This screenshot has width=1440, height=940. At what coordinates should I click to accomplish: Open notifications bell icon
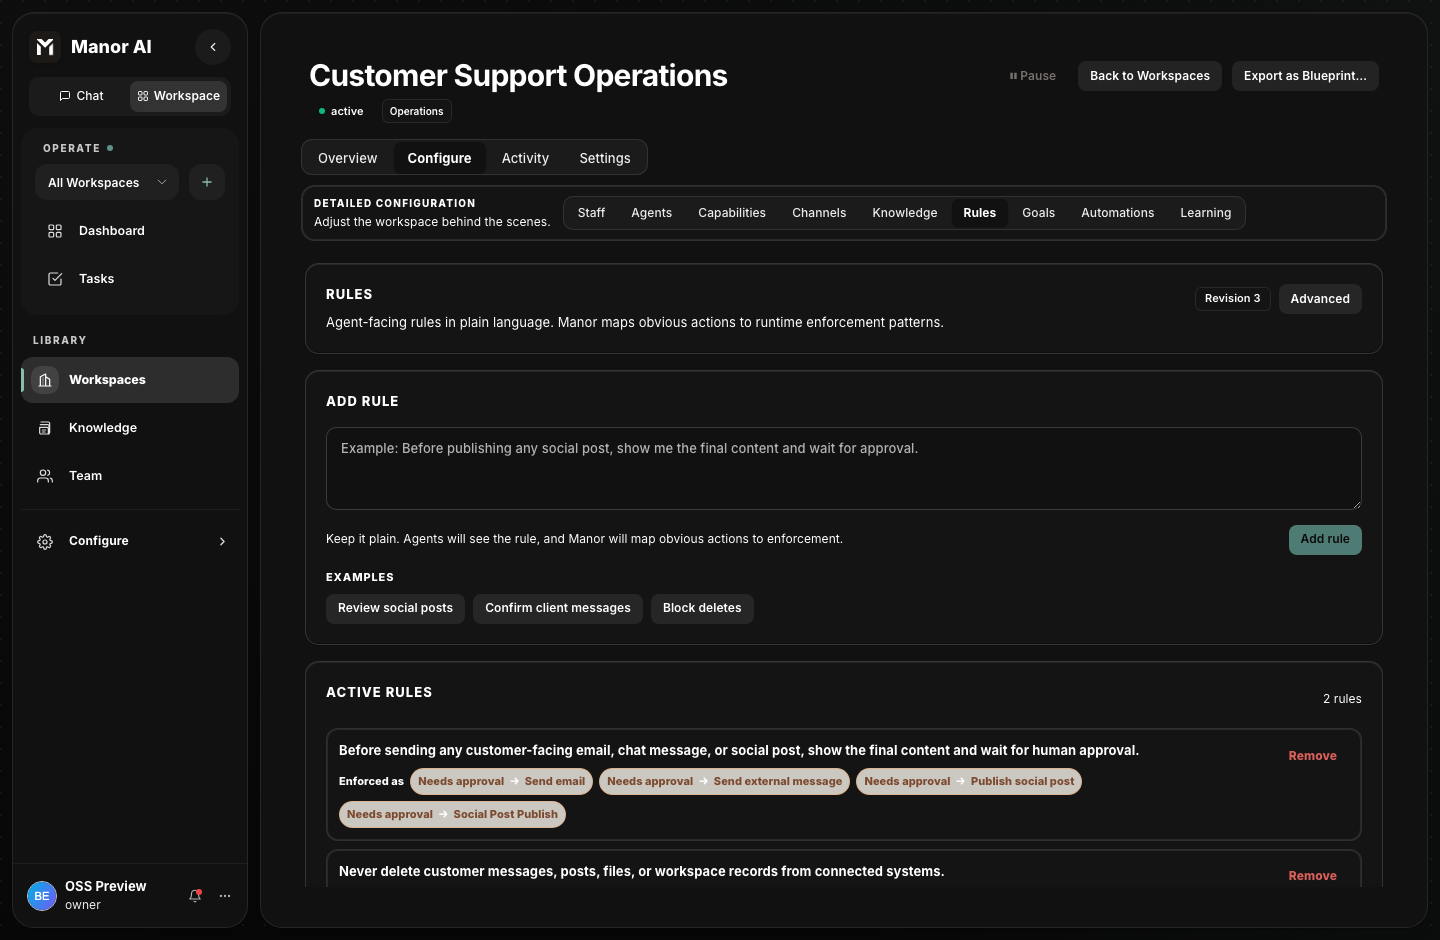(x=195, y=896)
